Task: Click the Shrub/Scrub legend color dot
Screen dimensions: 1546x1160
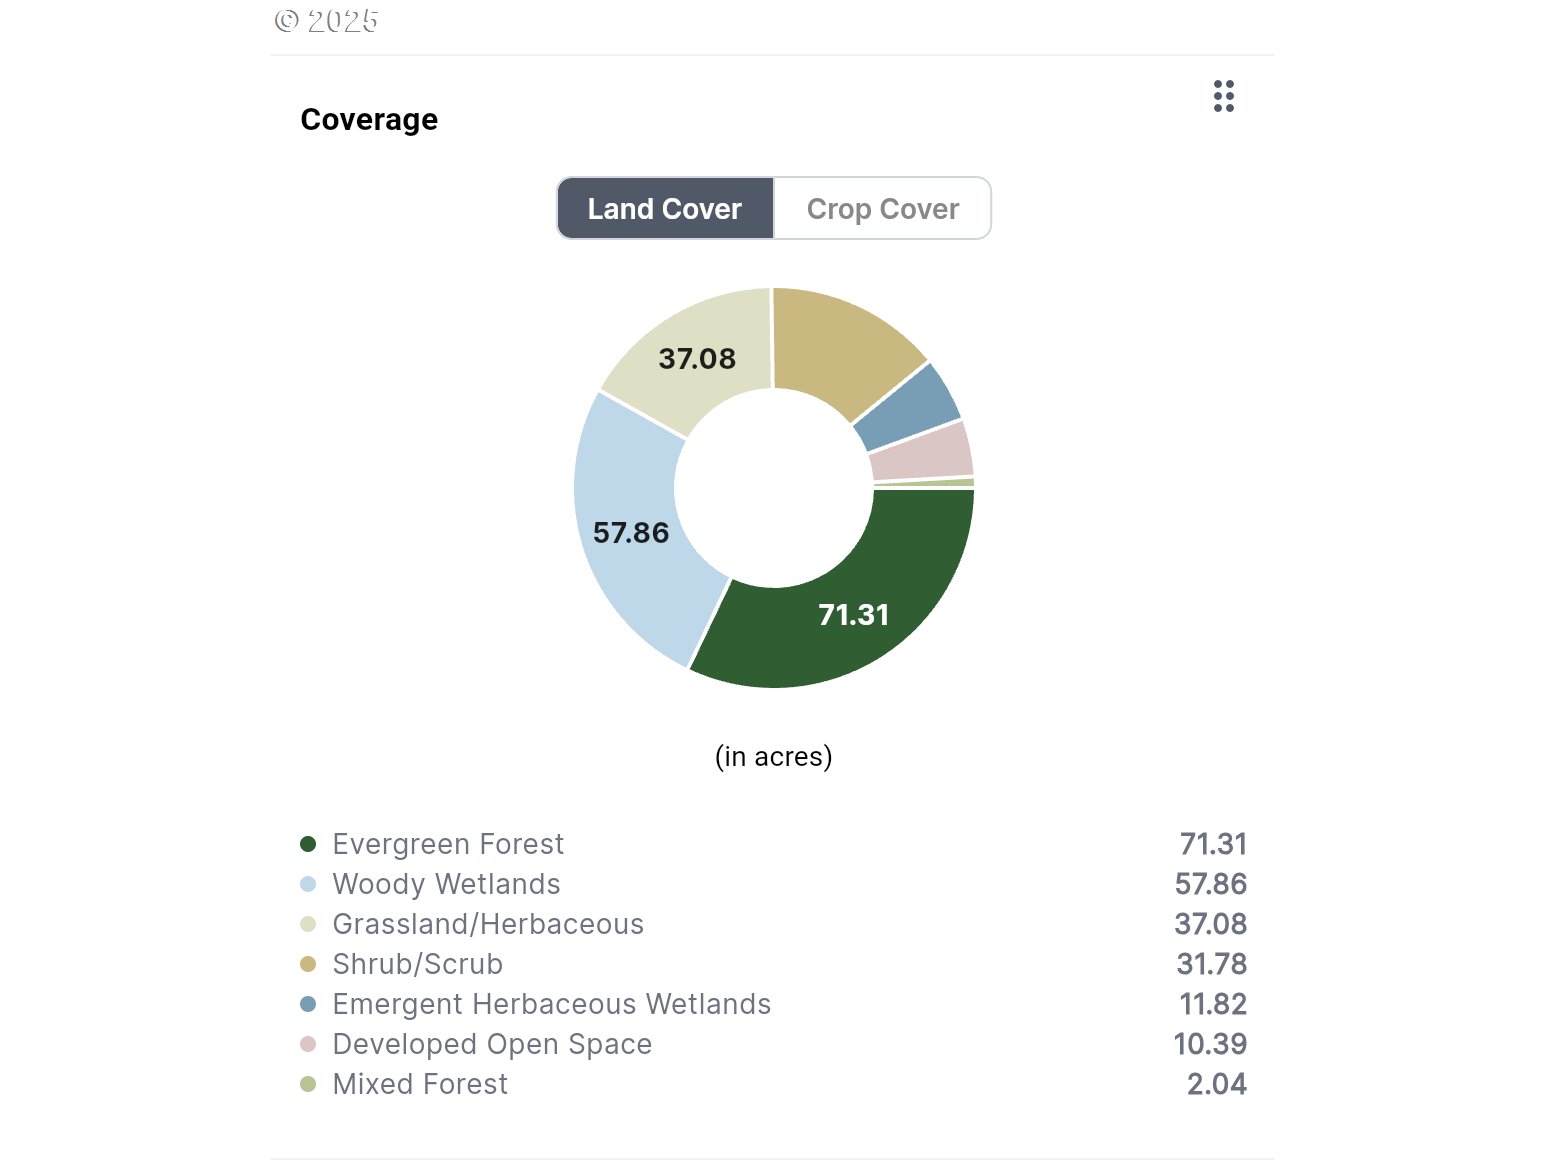Action: point(308,964)
